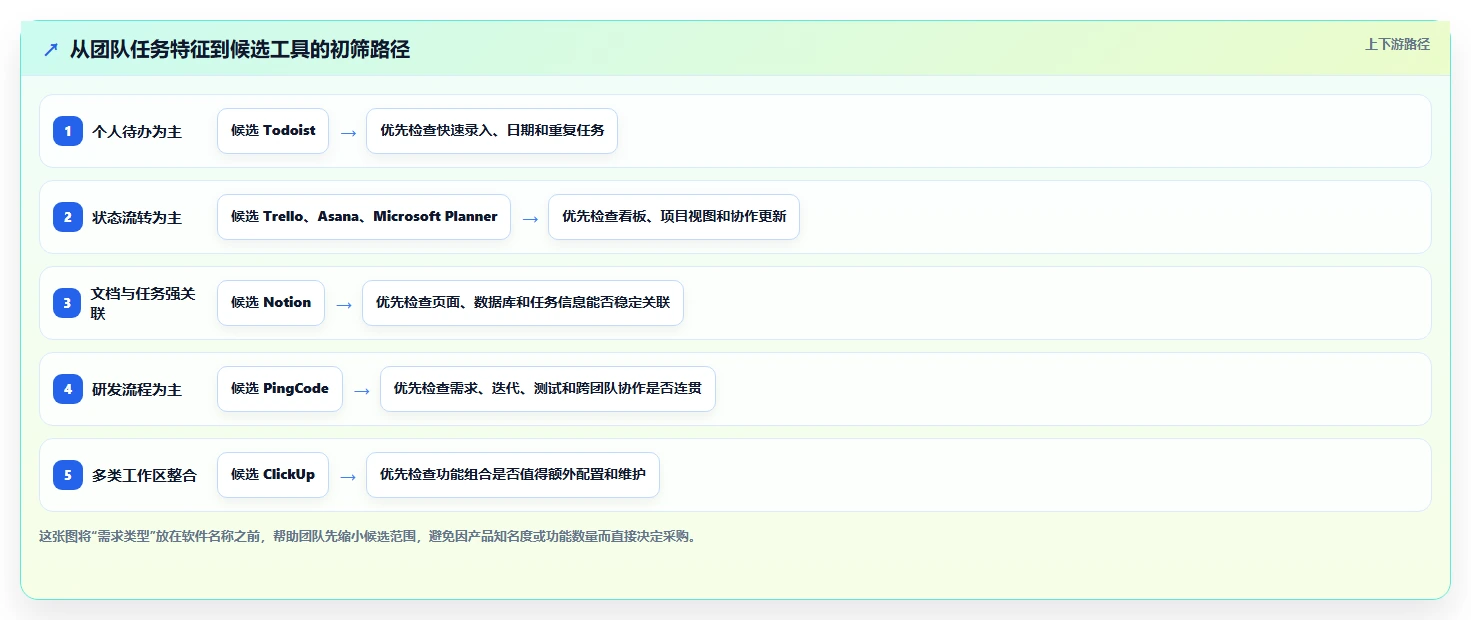Screen dimensions: 1471x620
Task: Select step number badge 5
Action: pyautogui.click(x=68, y=474)
